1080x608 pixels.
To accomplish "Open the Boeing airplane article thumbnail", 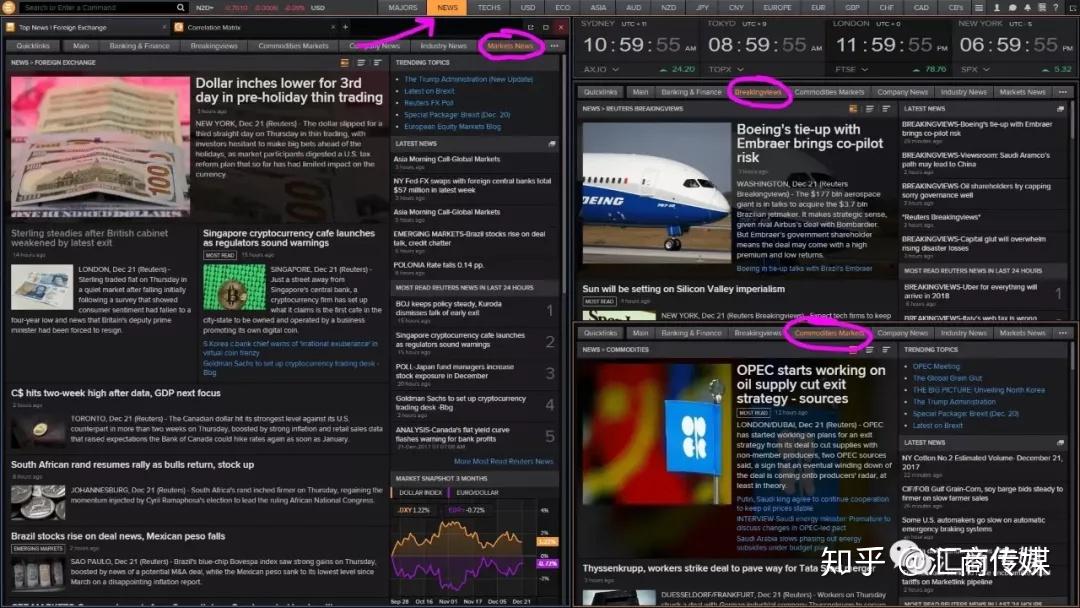I will pos(656,193).
